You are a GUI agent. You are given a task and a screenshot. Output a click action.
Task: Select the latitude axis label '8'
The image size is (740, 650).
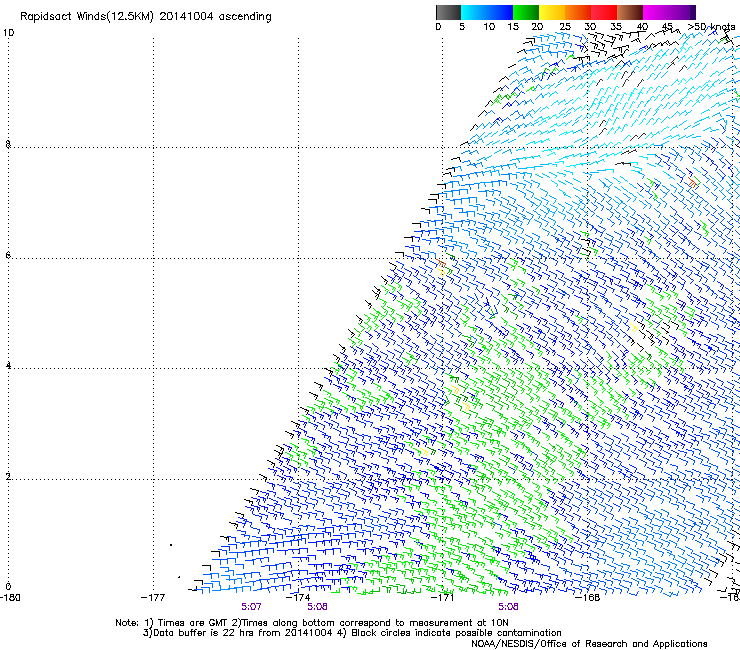(8, 144)
